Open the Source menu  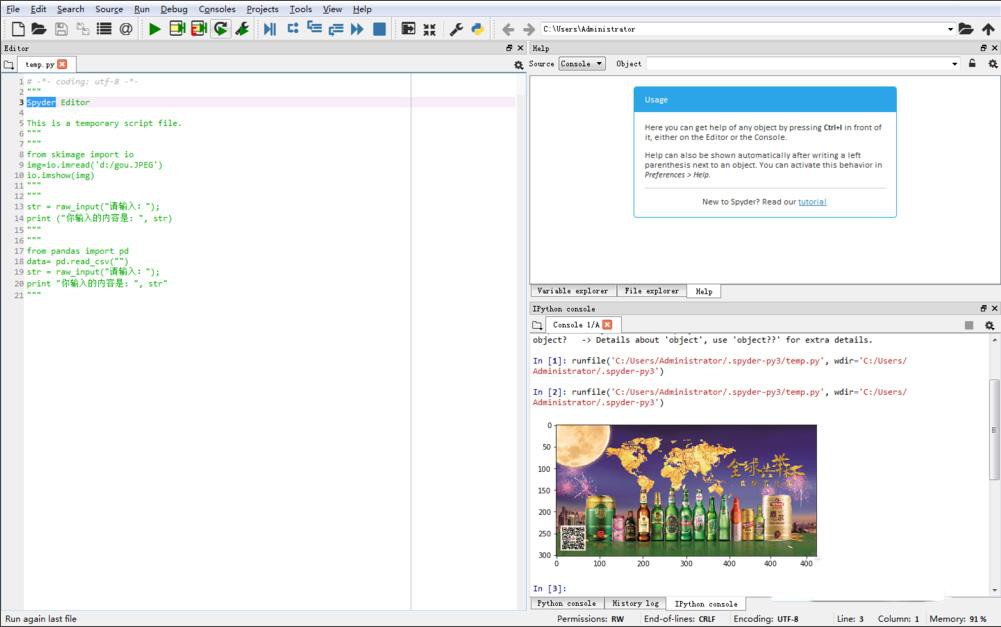point(109,9)
